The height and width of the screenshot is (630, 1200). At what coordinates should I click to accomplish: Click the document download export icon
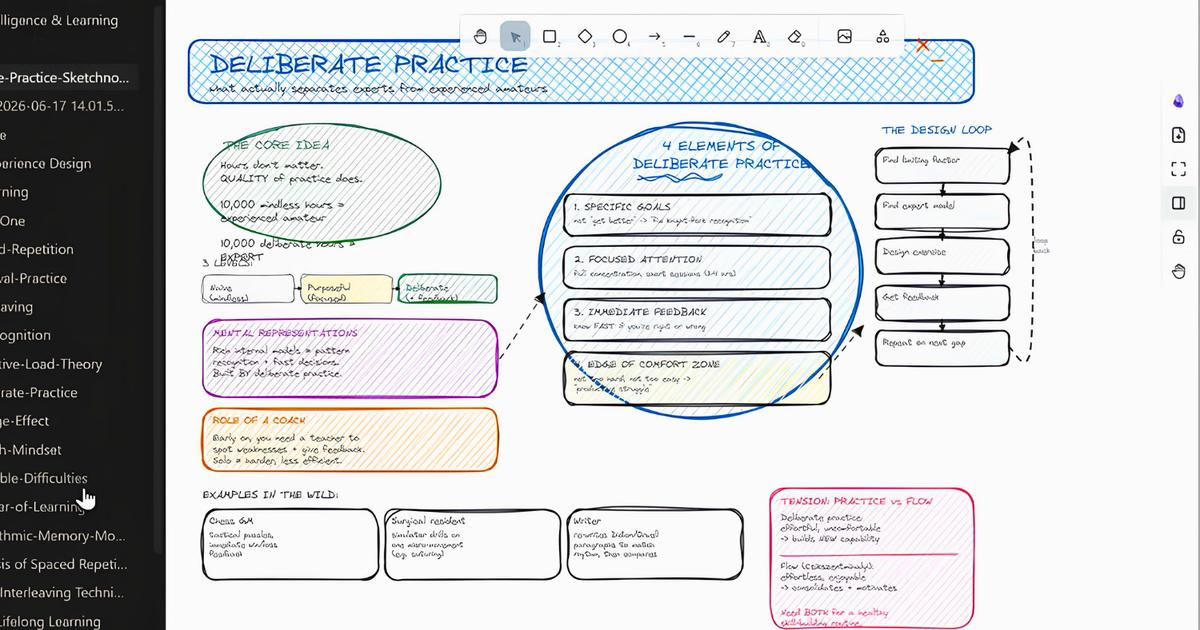click(1178, 135)
